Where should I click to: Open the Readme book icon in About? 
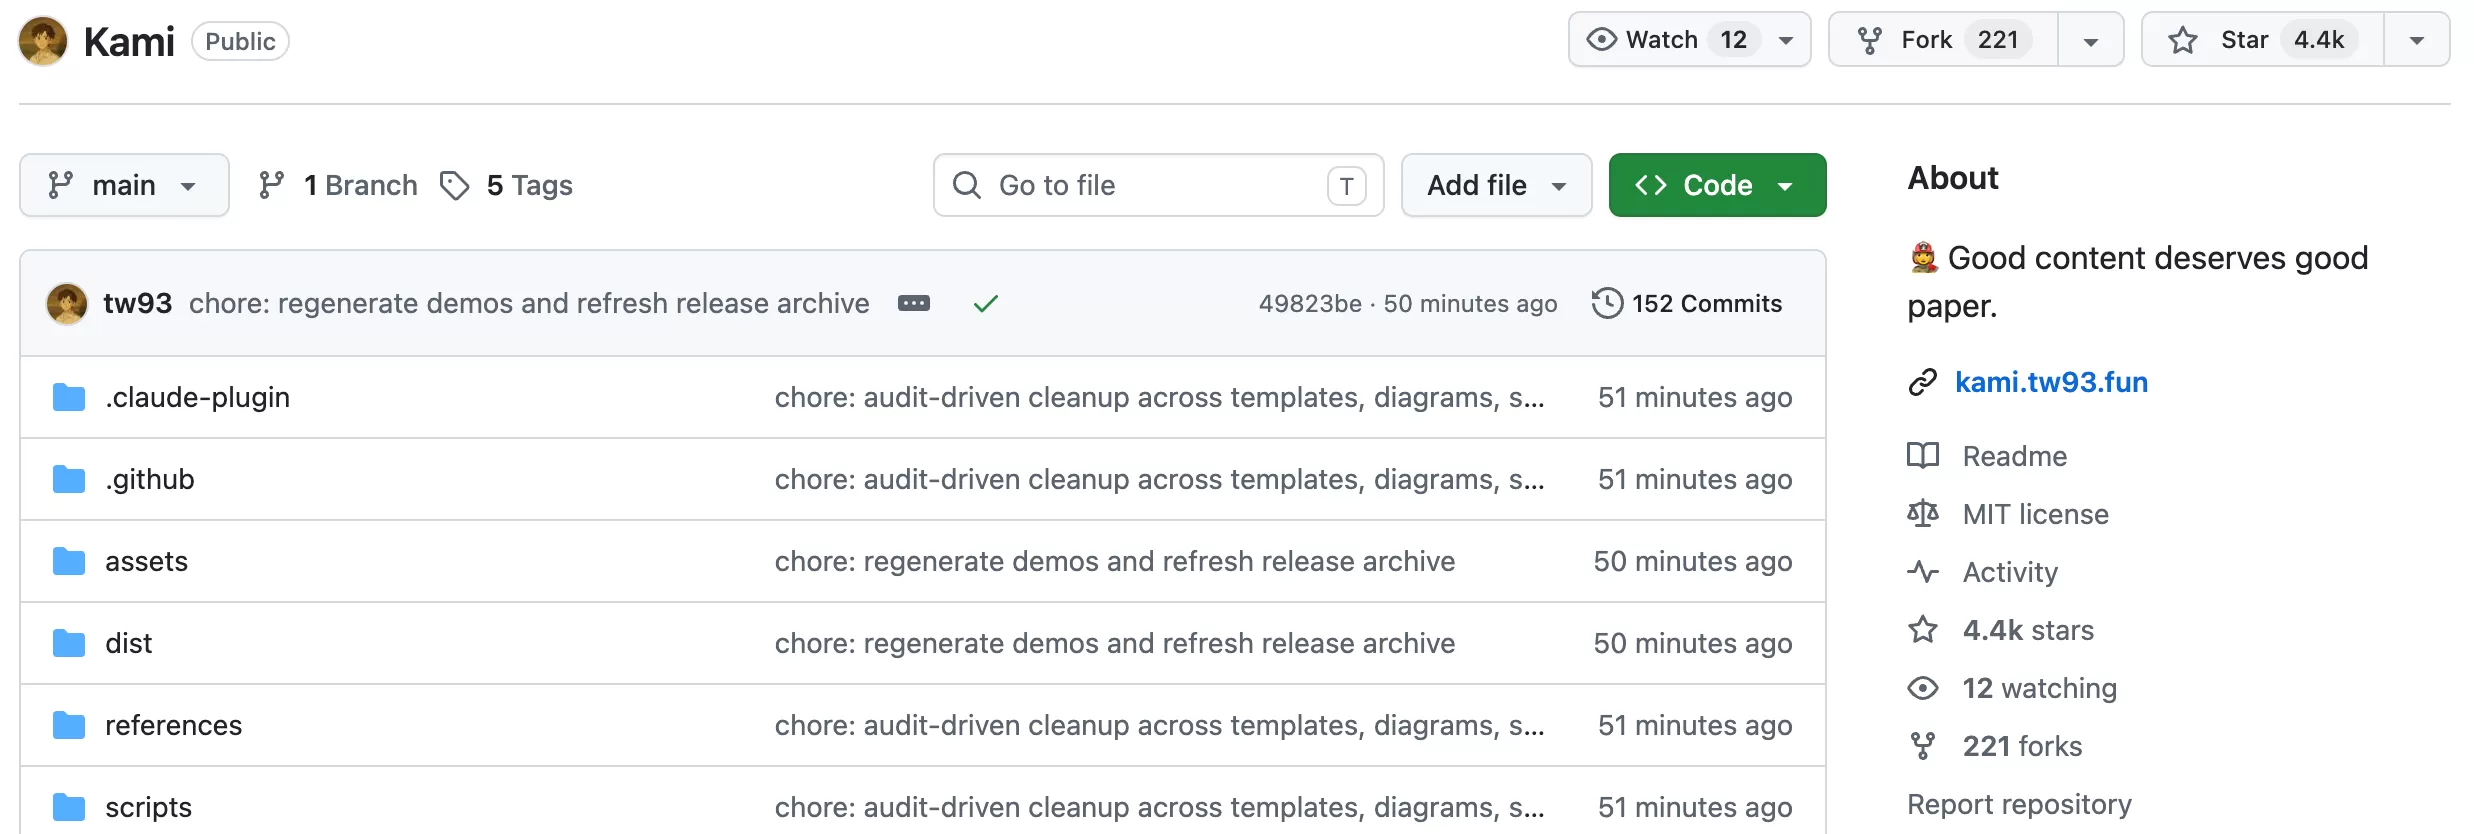click(1922, 456)
